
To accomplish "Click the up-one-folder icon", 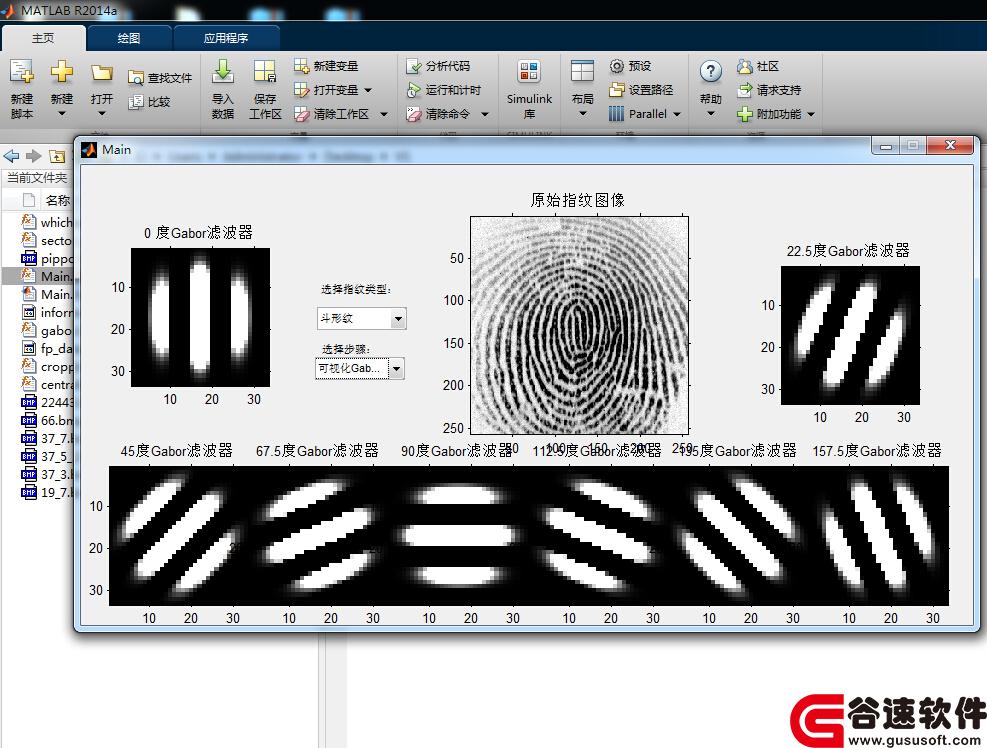I will click(x=57, y=156).
